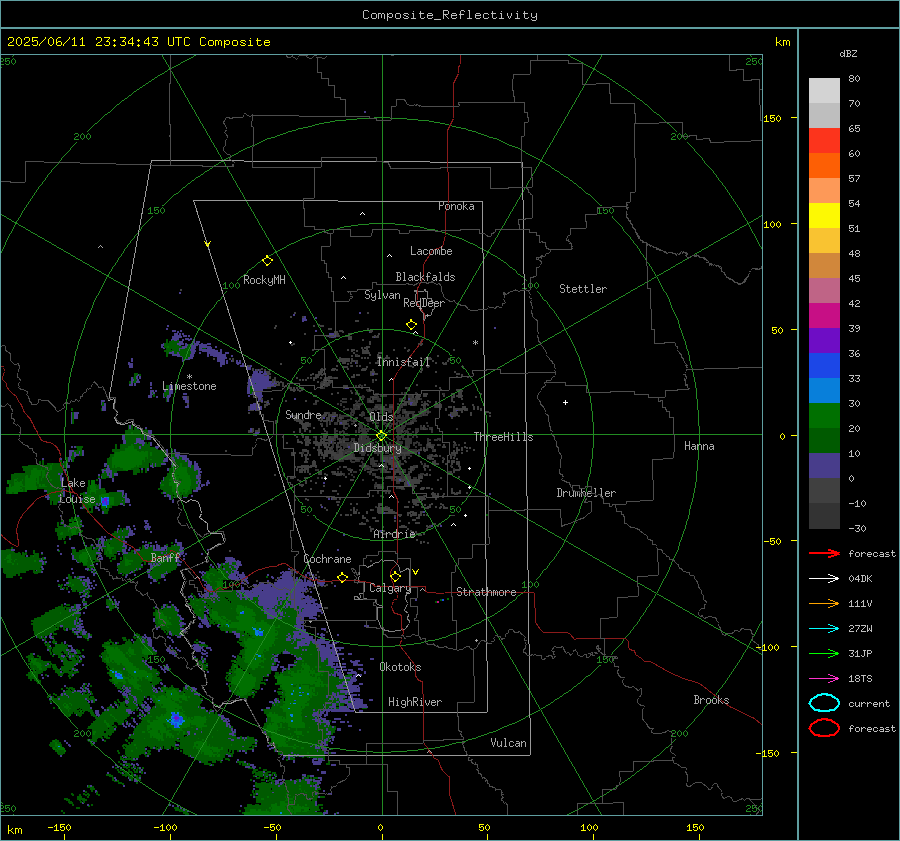Screen dimensions: 900x841
Task: Click the Sundre label
Action: 303,414
